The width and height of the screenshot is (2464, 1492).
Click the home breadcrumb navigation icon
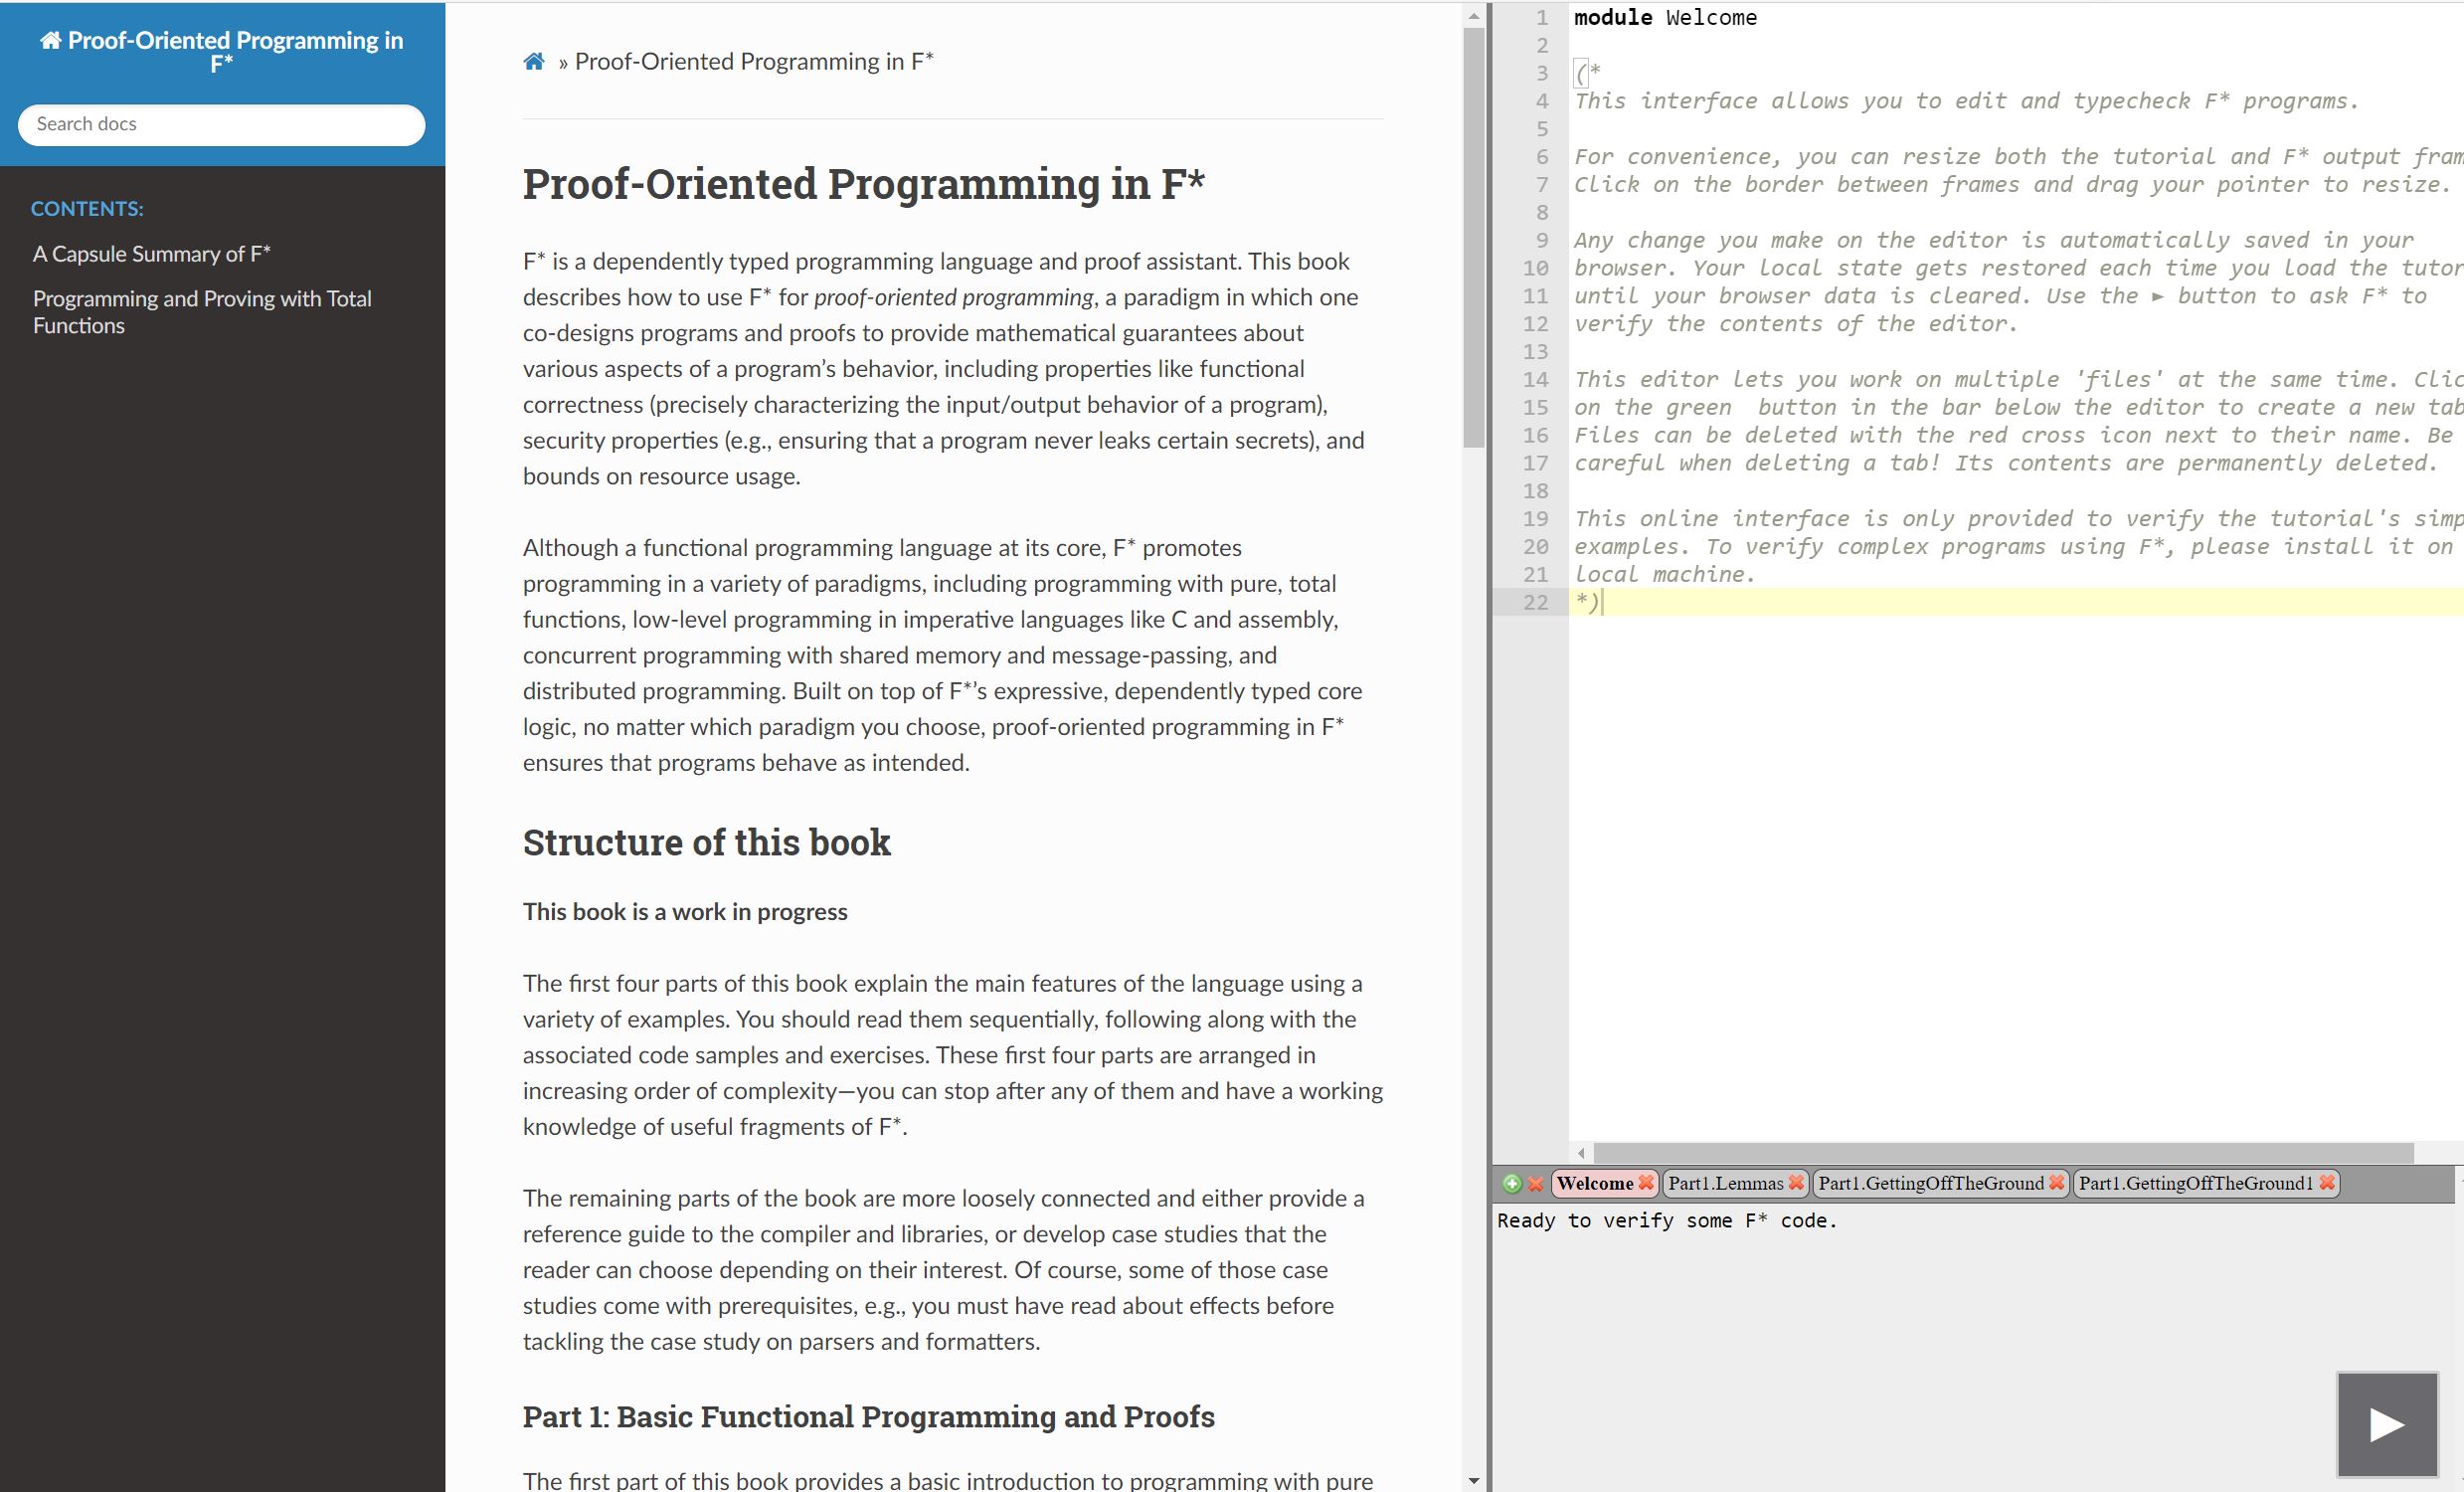coord(535,60)
